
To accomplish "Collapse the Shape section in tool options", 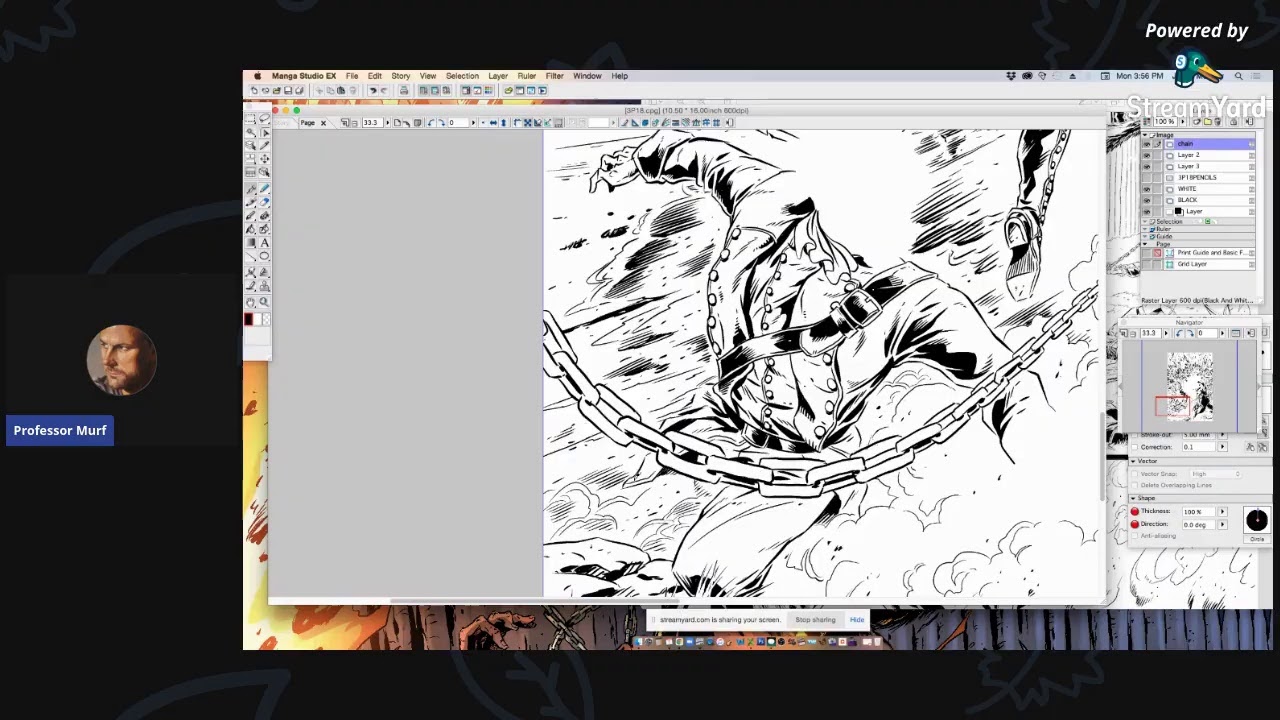I will click(1133, 498).
